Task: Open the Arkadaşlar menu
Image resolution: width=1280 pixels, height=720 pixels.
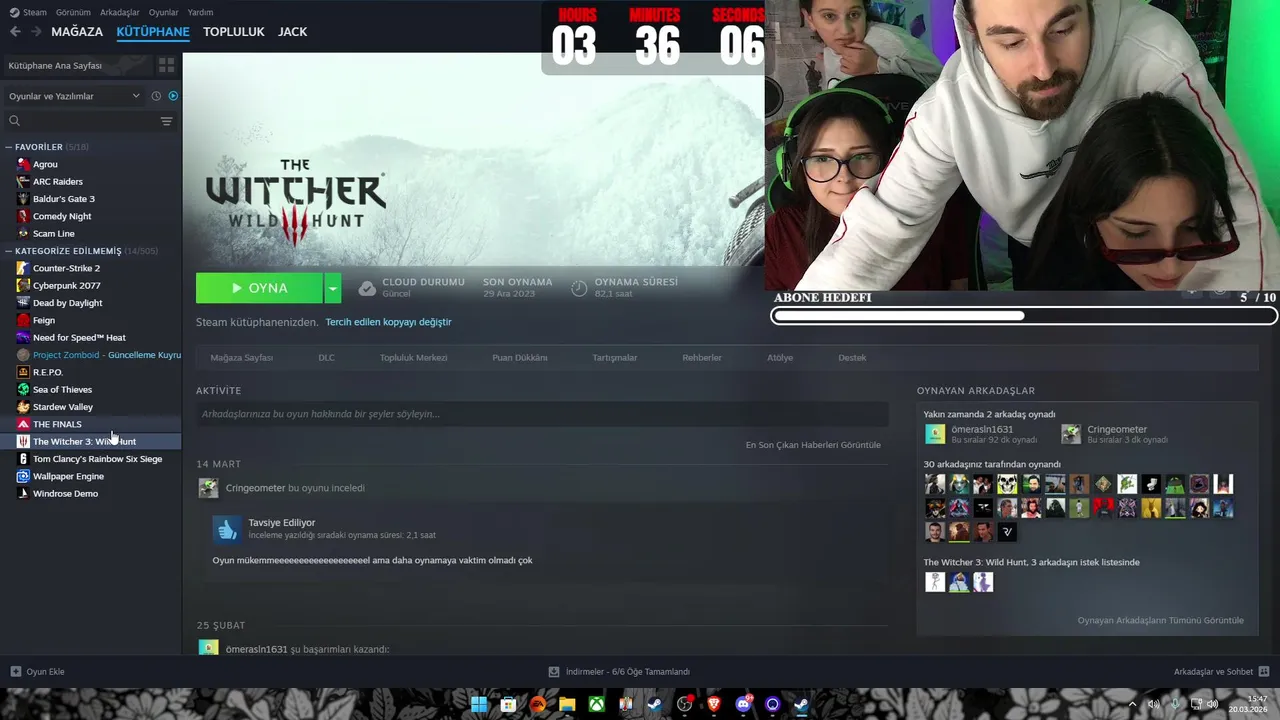Action: [x=120, y=12]
